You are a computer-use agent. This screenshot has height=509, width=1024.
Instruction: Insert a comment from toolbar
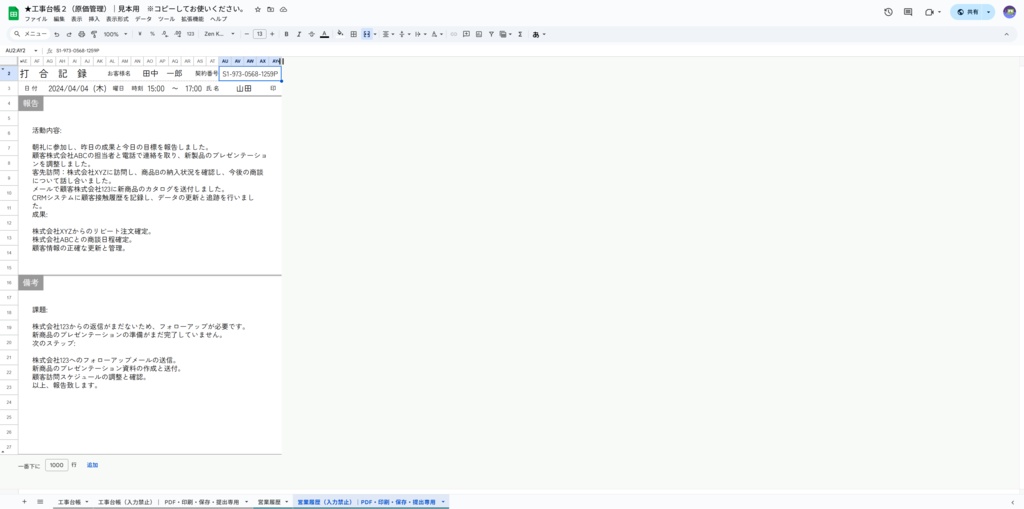click(466, 34)
